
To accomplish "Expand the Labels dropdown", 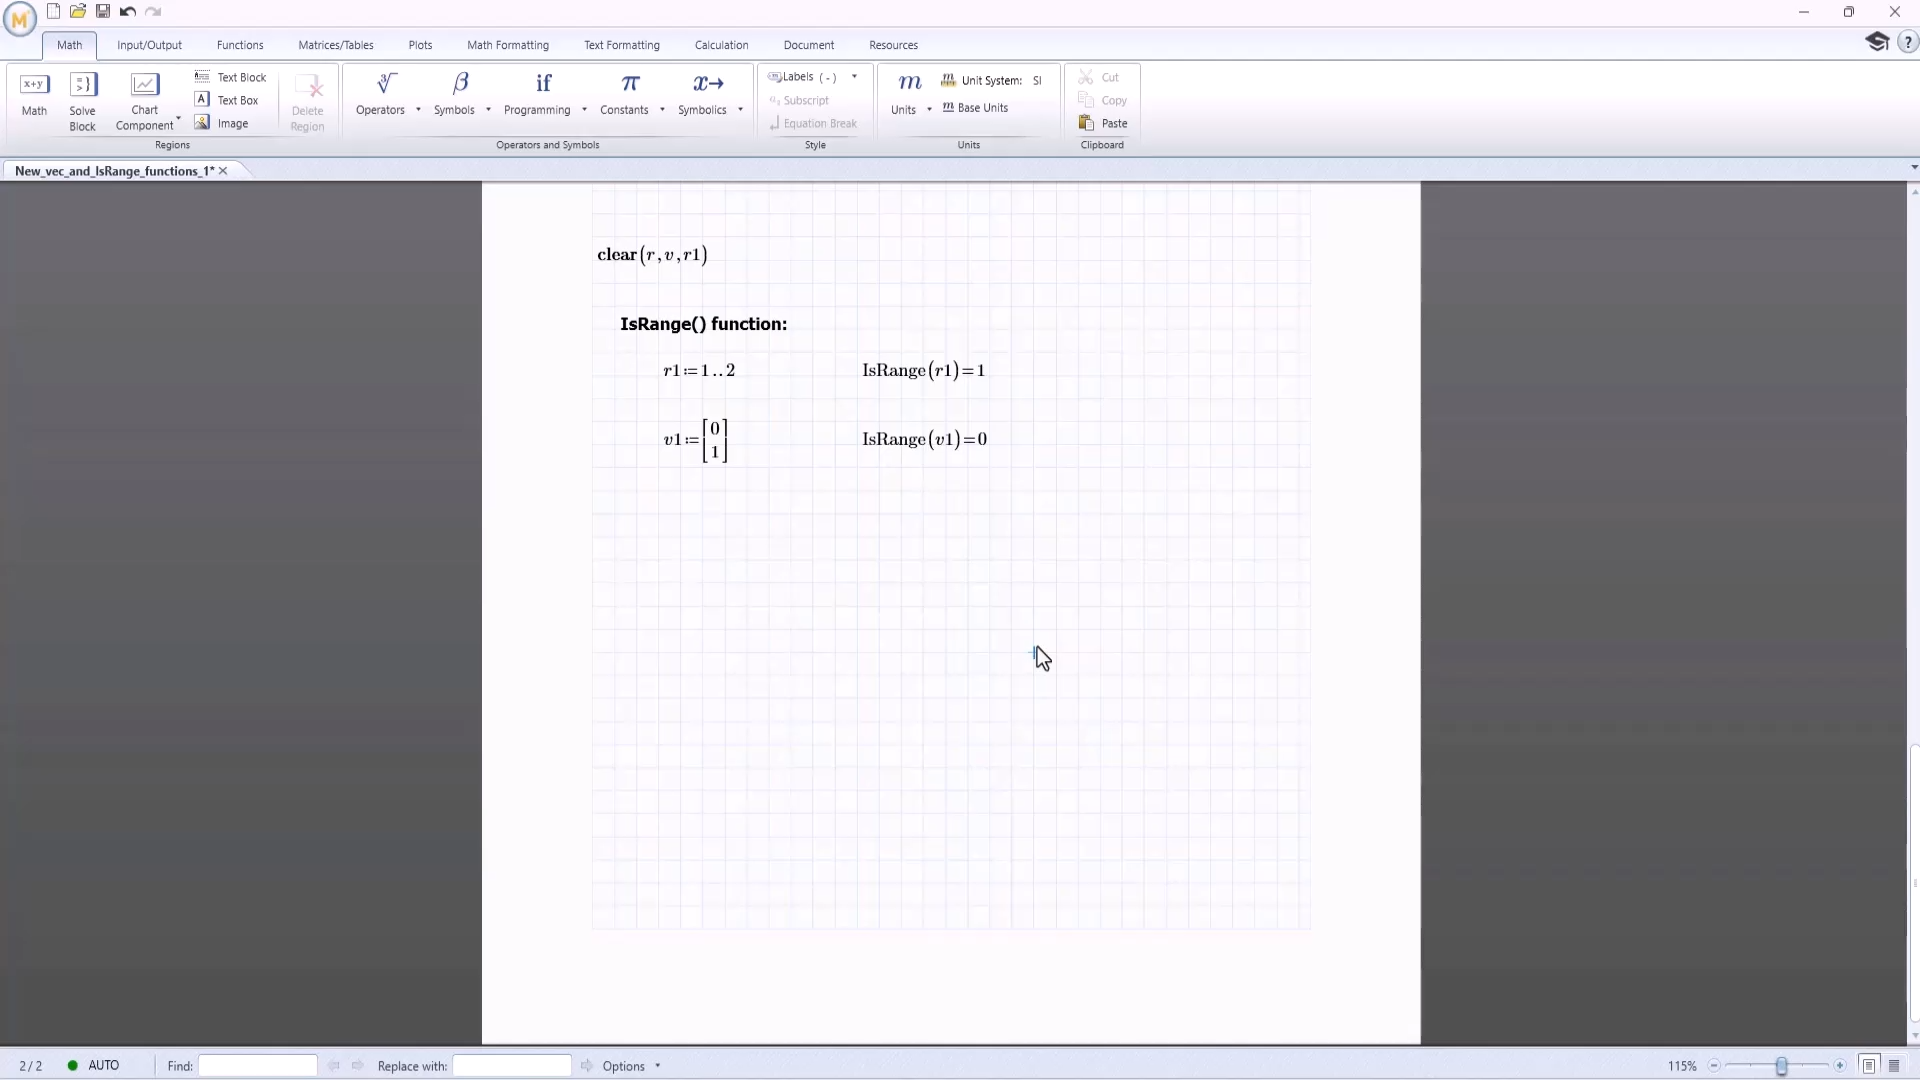I will pyautogui.click(x=854, y=77).
